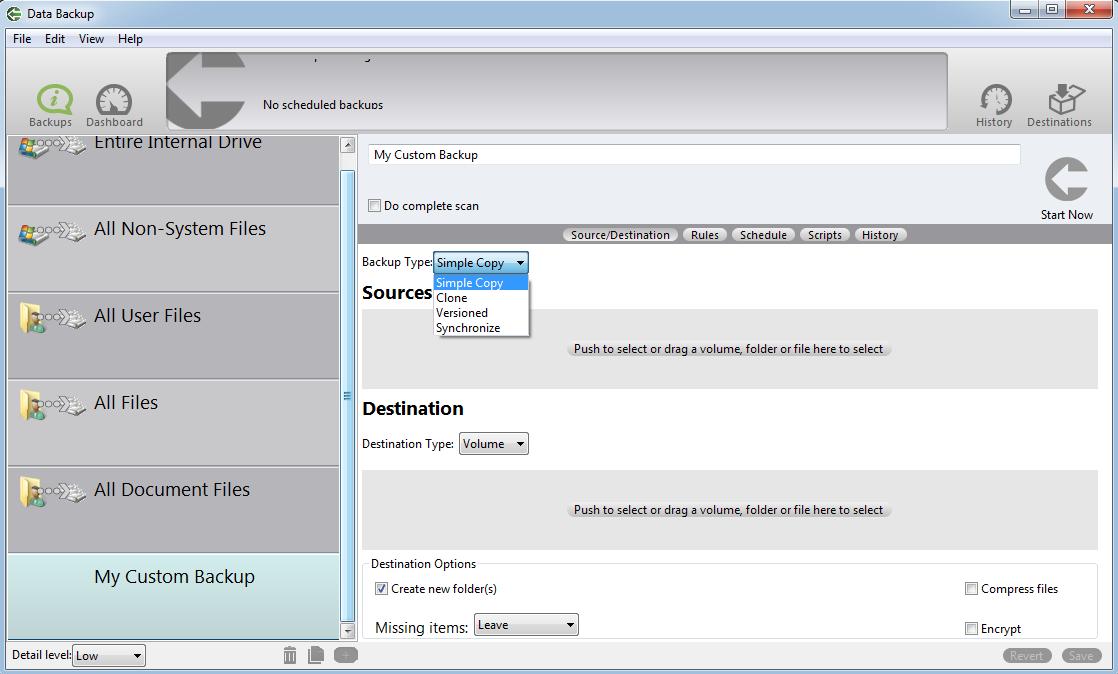Start the backup with the Start Now arrow

click(1066, 180)
